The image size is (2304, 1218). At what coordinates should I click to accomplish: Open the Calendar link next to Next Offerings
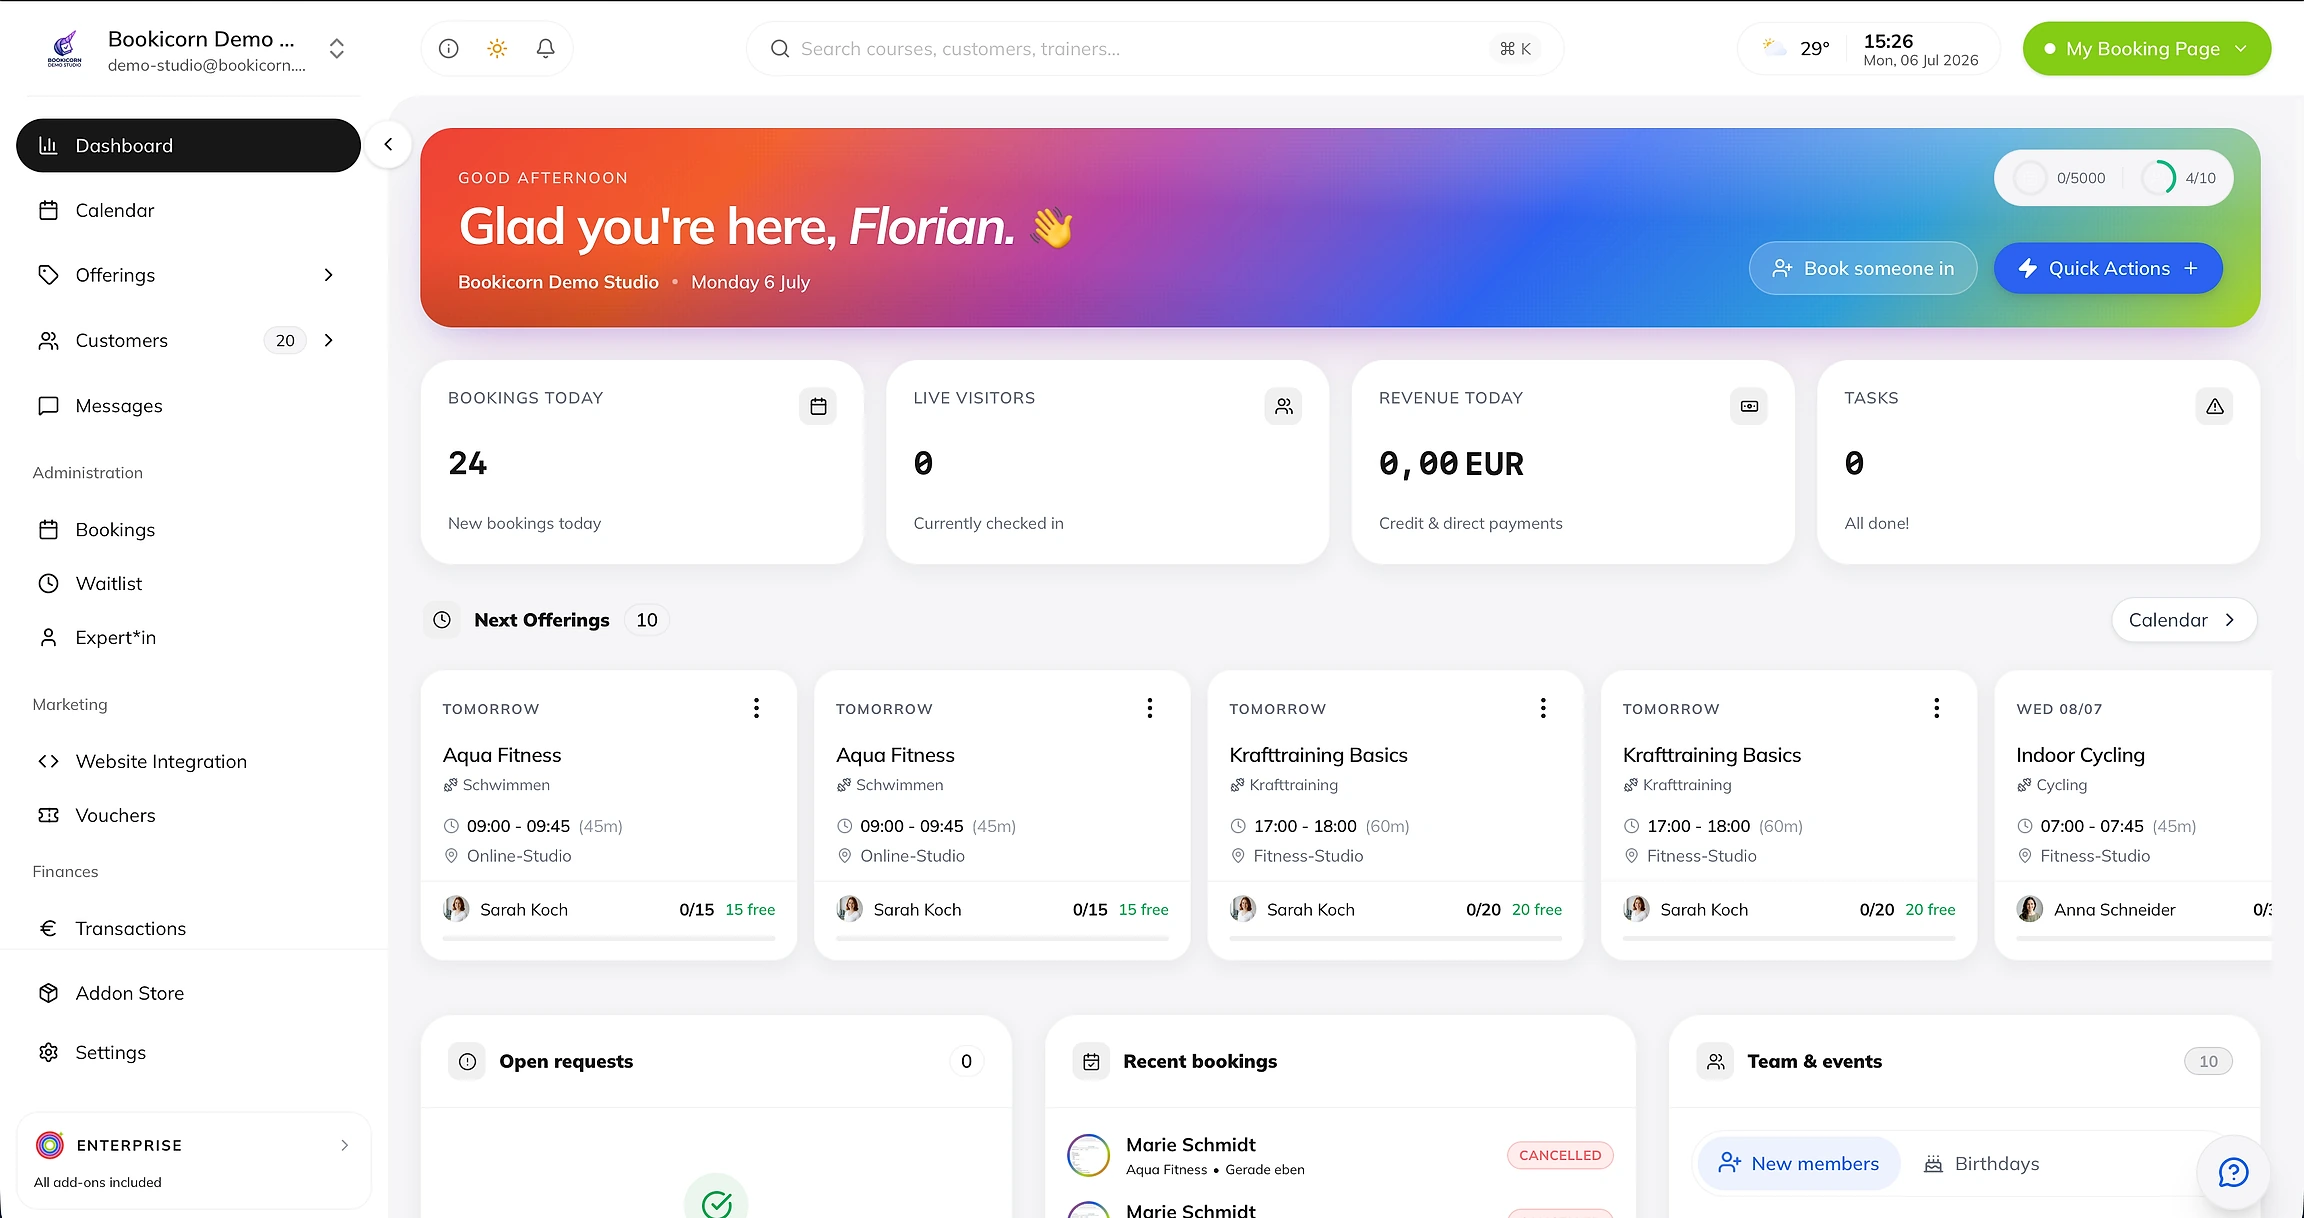pos(2184,620)
